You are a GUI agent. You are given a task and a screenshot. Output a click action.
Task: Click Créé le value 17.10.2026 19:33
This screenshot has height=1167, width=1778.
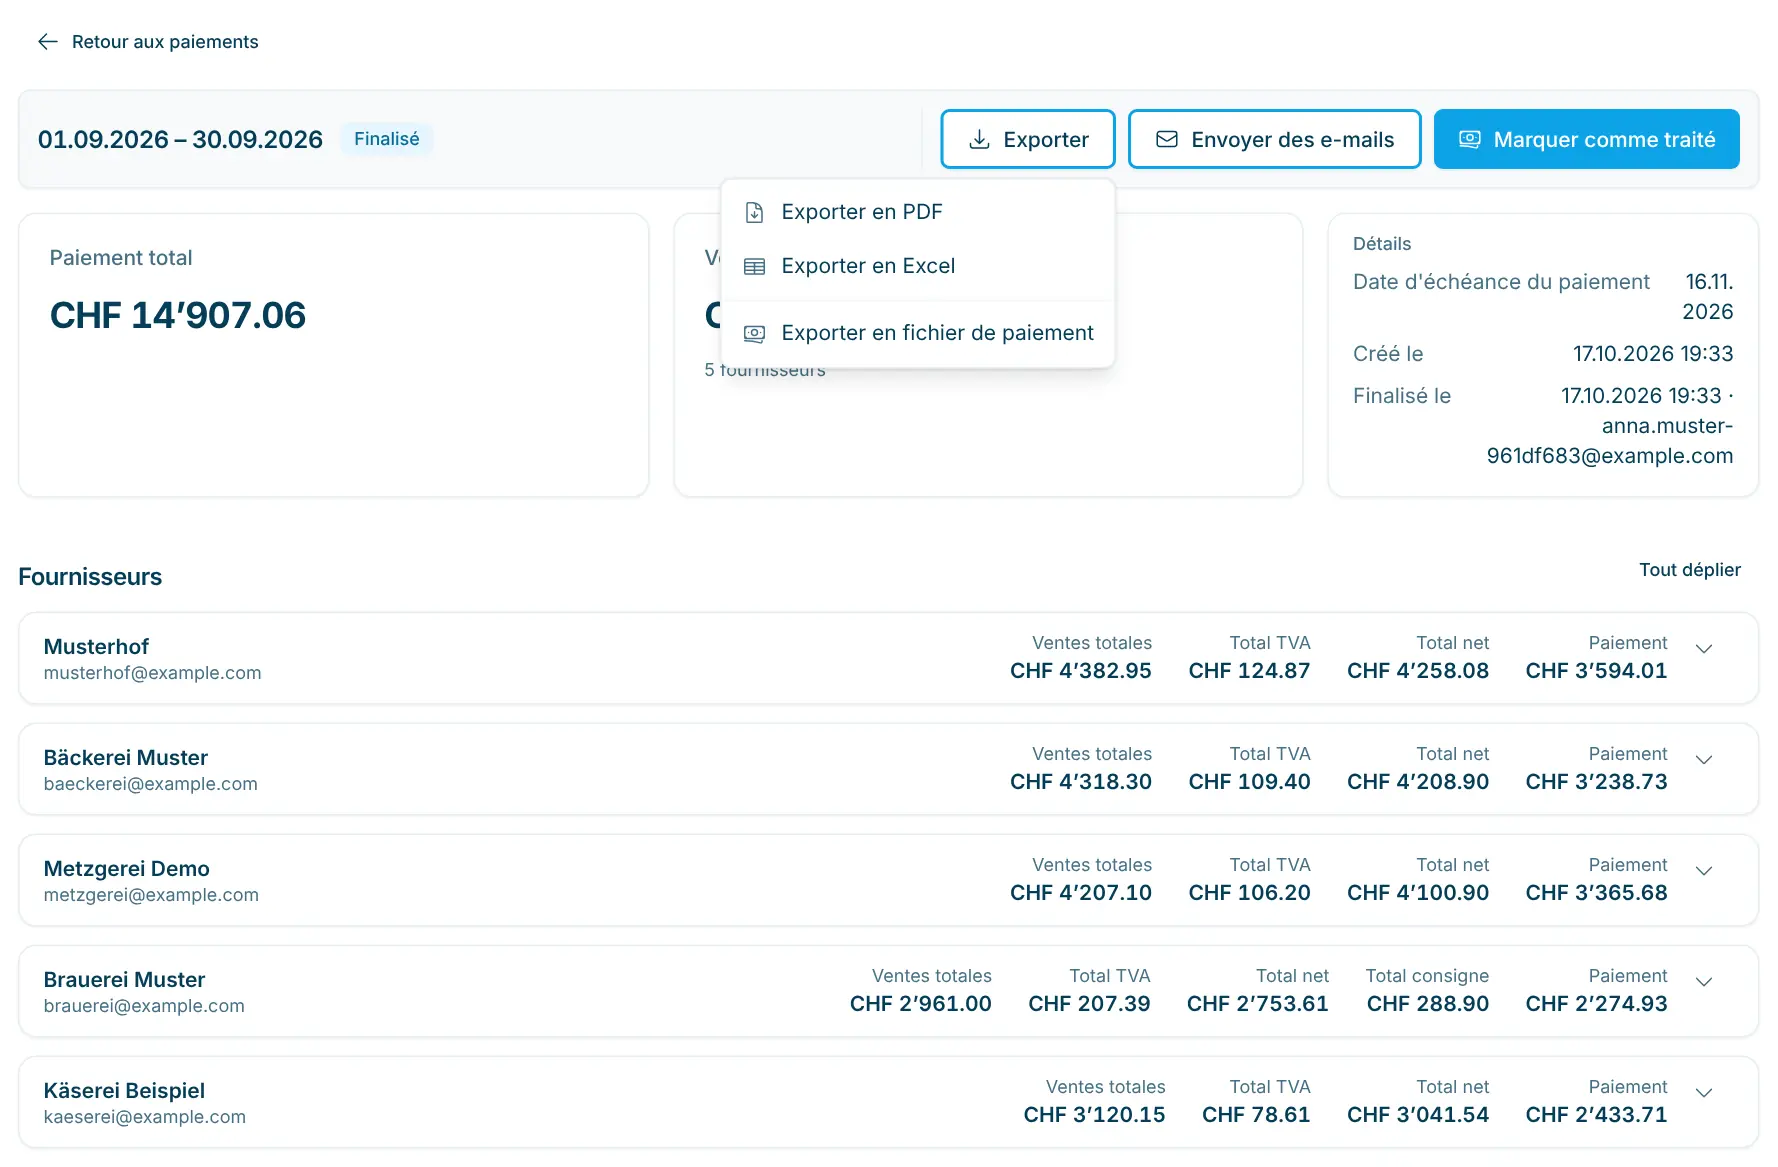pyautogui.click(x=1653, y=354)
